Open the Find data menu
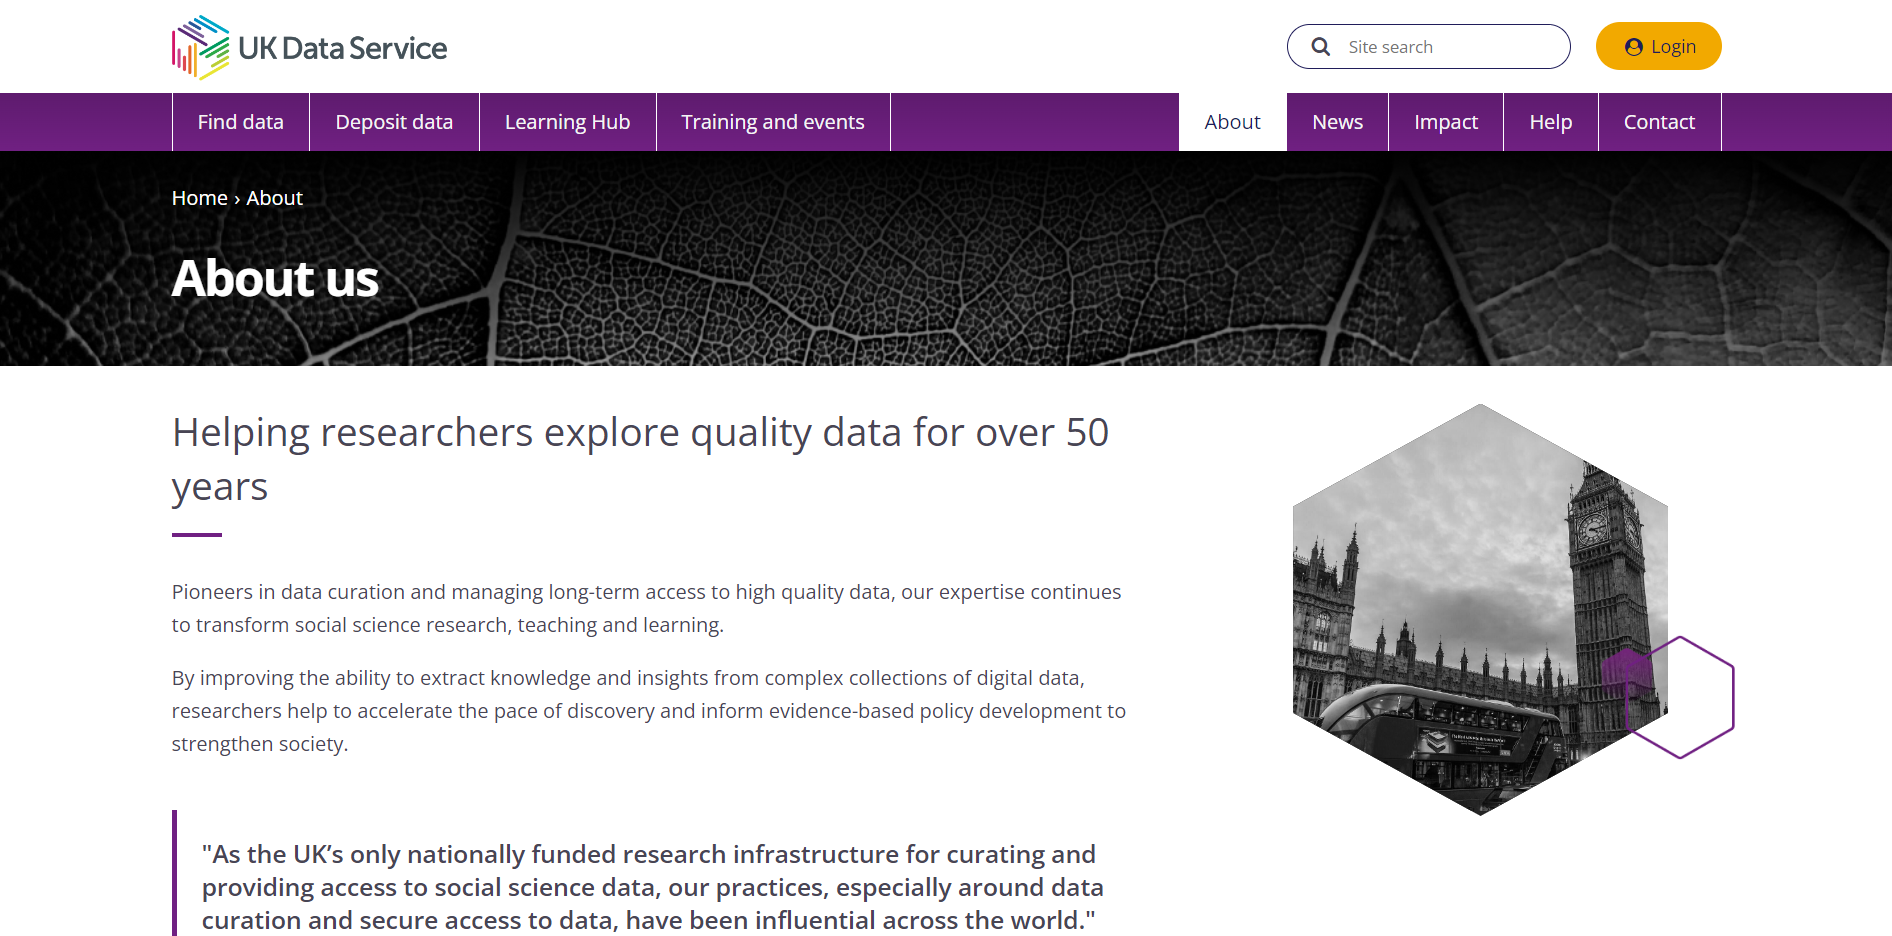Viewport: 1892px width, 936px height. (240, 122)
